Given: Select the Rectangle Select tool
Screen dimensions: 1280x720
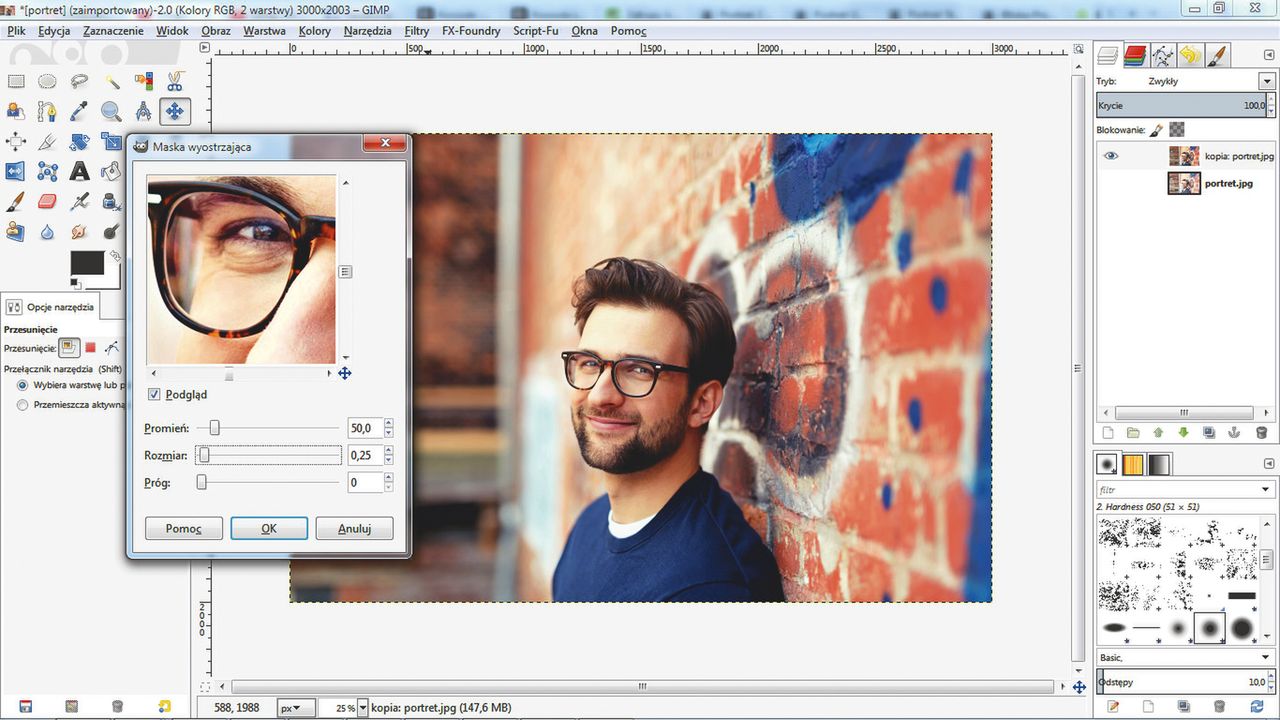Looking at the screenshot, I should (x=16, y=81).
